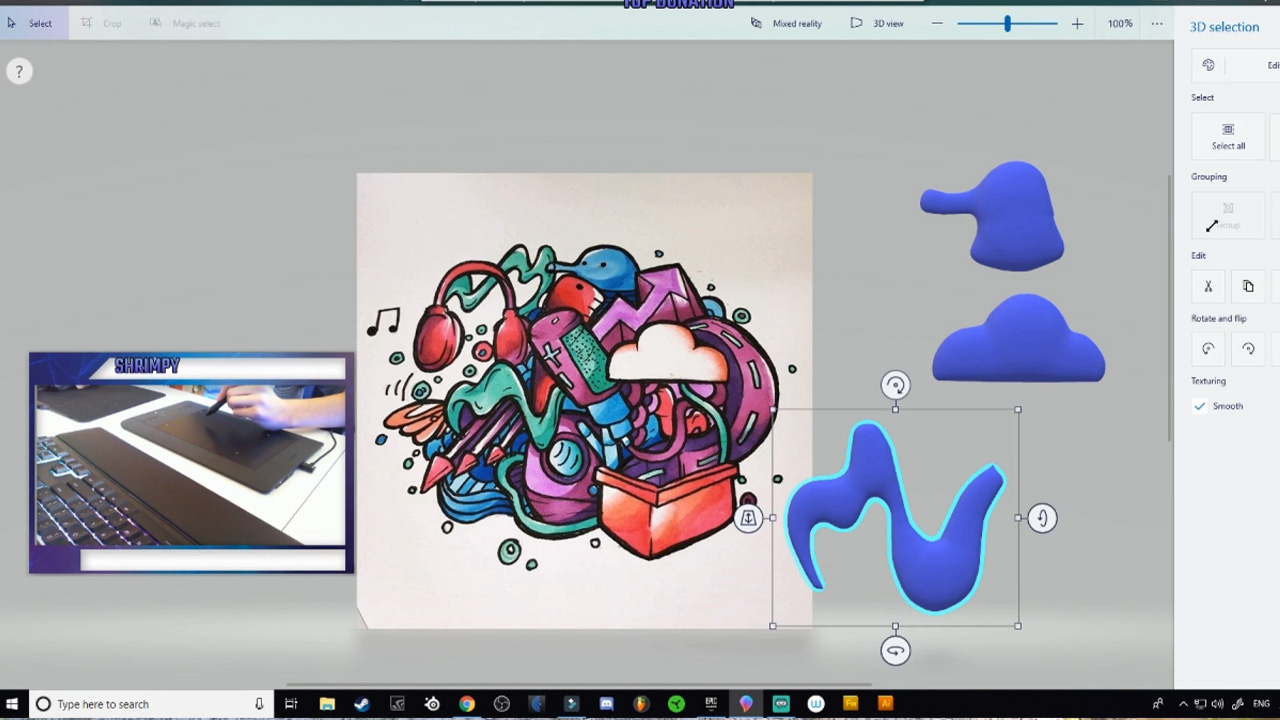Show hidden system tray icons
This screenshot has height=720, width=1280.
click(x=1183, y=704)
